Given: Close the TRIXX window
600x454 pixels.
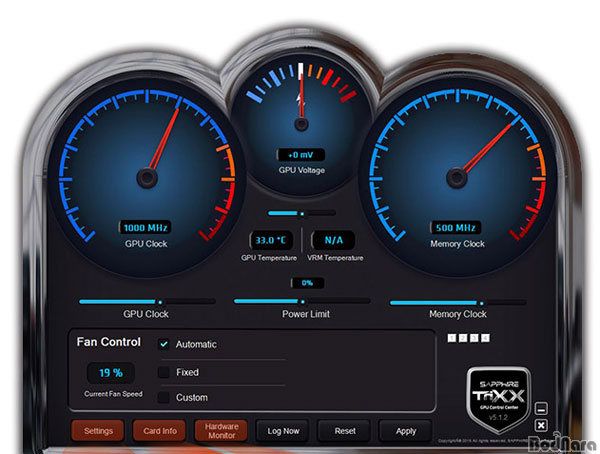Looking at the screenshot, I should click(541, 425).
